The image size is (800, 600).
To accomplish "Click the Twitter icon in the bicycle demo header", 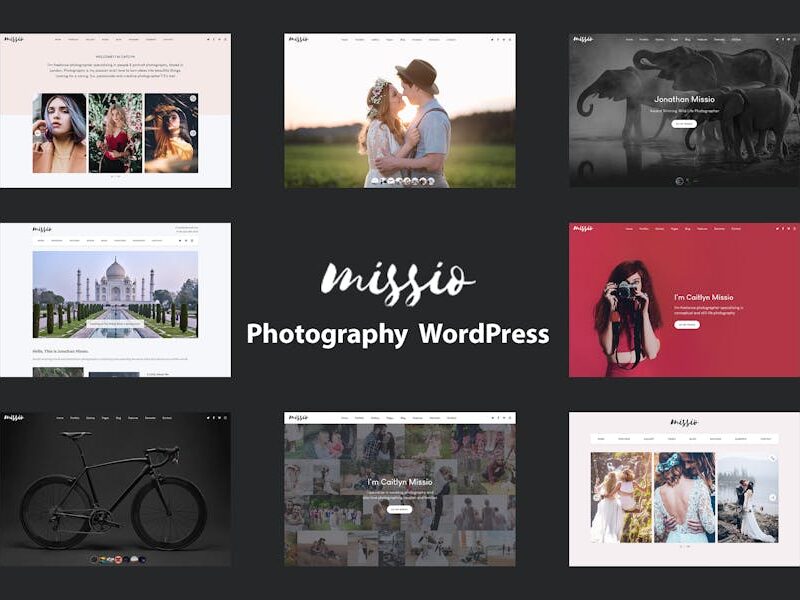I will point(208,418).
